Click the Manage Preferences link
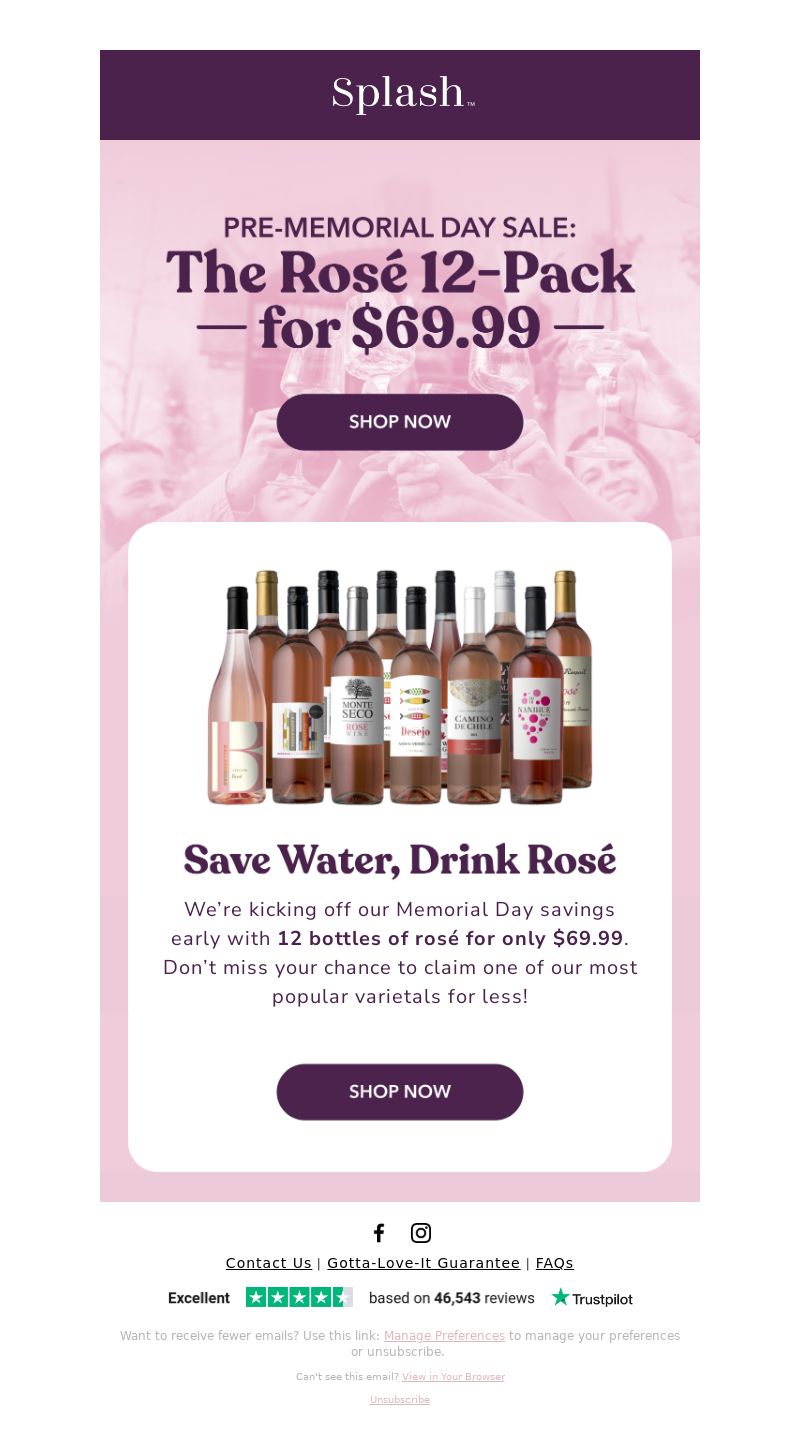Screen dimensions: 800x1454 coord(444,1336)
